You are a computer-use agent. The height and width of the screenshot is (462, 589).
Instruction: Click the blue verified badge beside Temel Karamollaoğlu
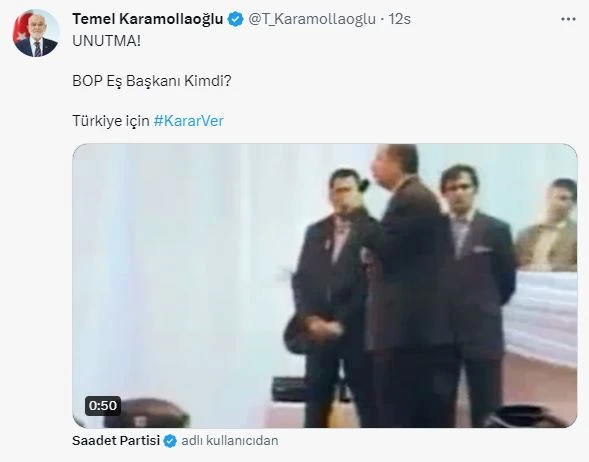[x=236, y=19]
